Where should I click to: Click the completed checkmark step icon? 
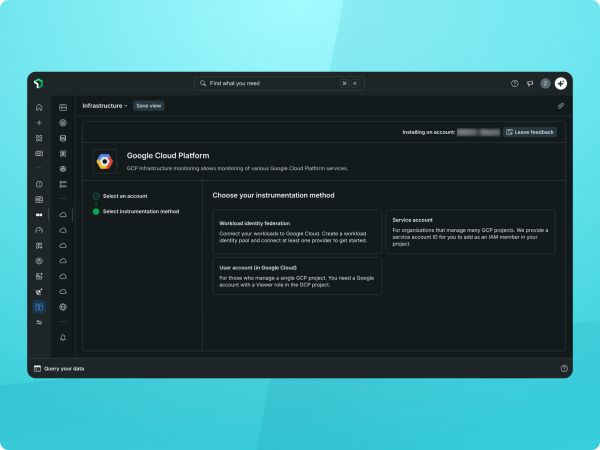(x=96, y=196)
